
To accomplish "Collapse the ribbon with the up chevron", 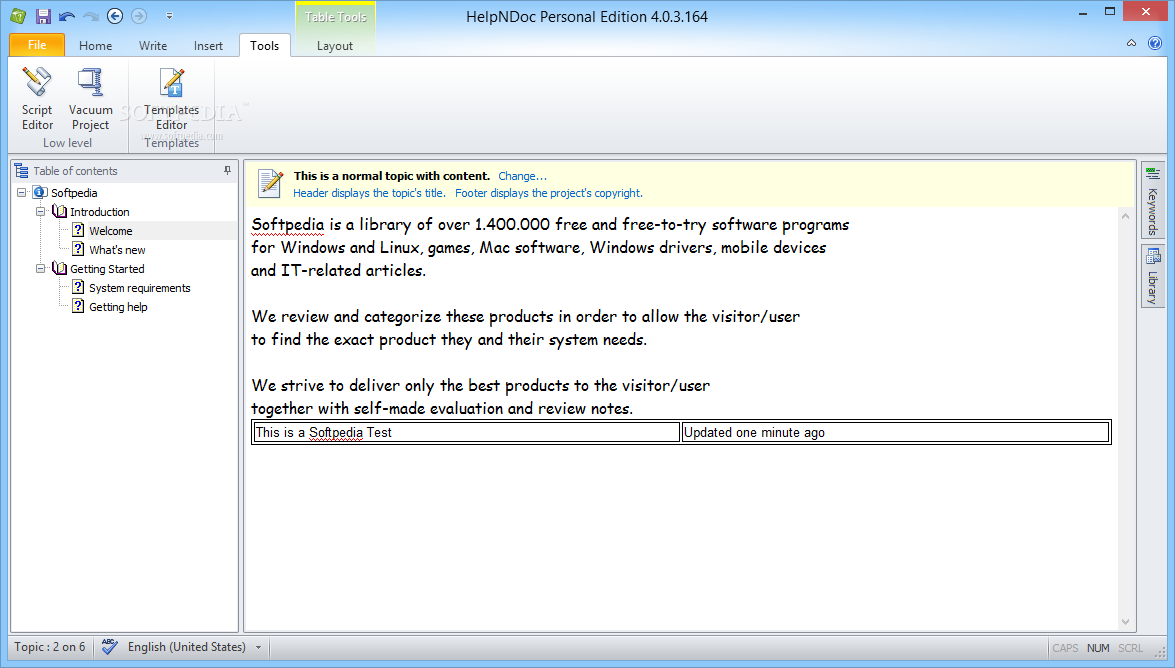I will [1132, 43].
